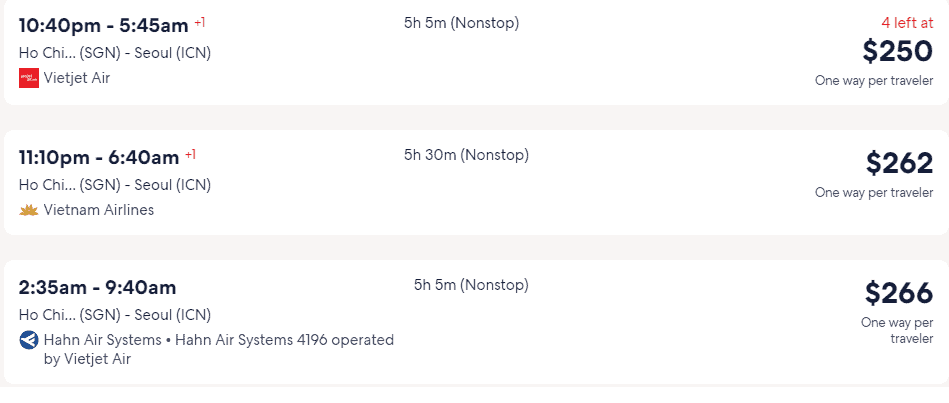
Task: Click the +1 indicator beside 6:40am
Action: coord(190,155)
